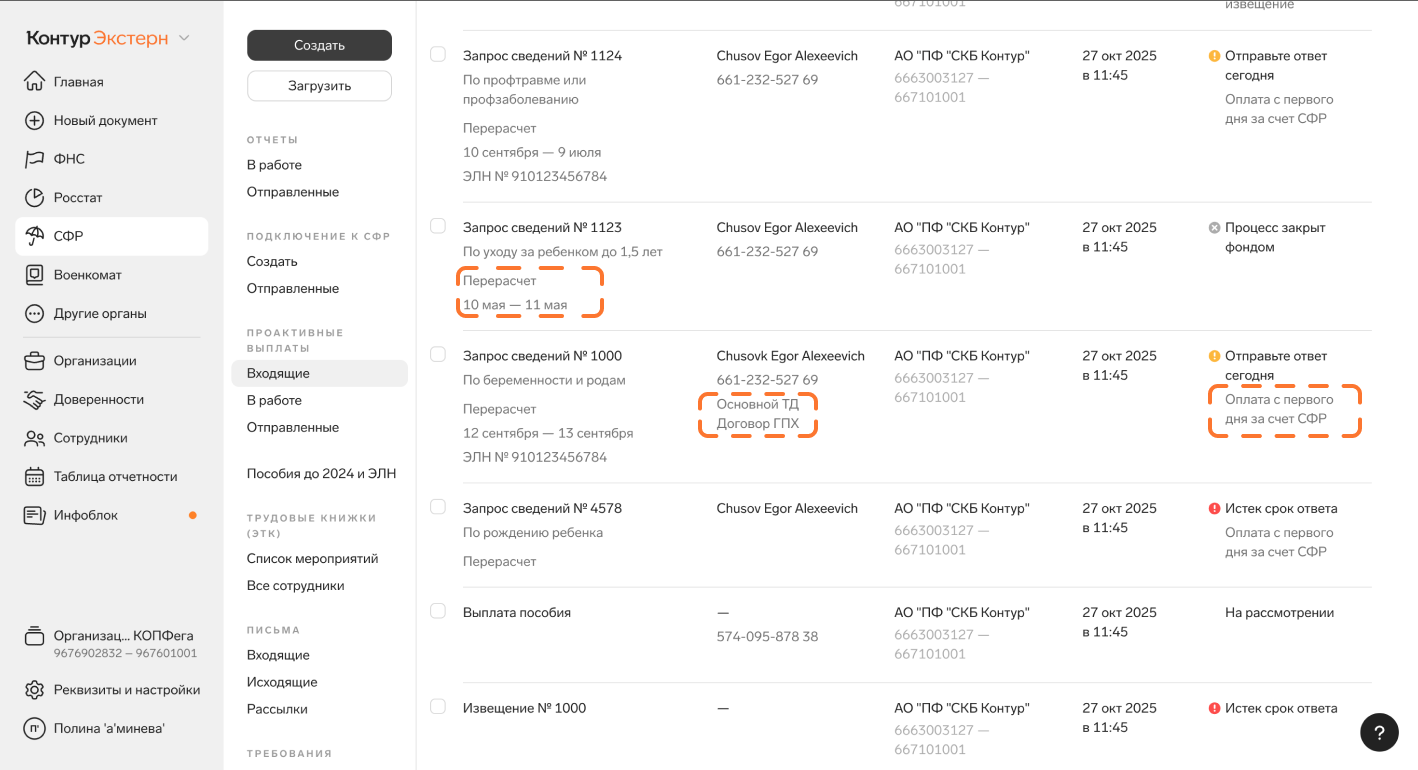The height and width of the screenshot is (770, 1418).
Task: Click the Новый документ plus icon
Action: pyautogui.click(x=35, y=121)
